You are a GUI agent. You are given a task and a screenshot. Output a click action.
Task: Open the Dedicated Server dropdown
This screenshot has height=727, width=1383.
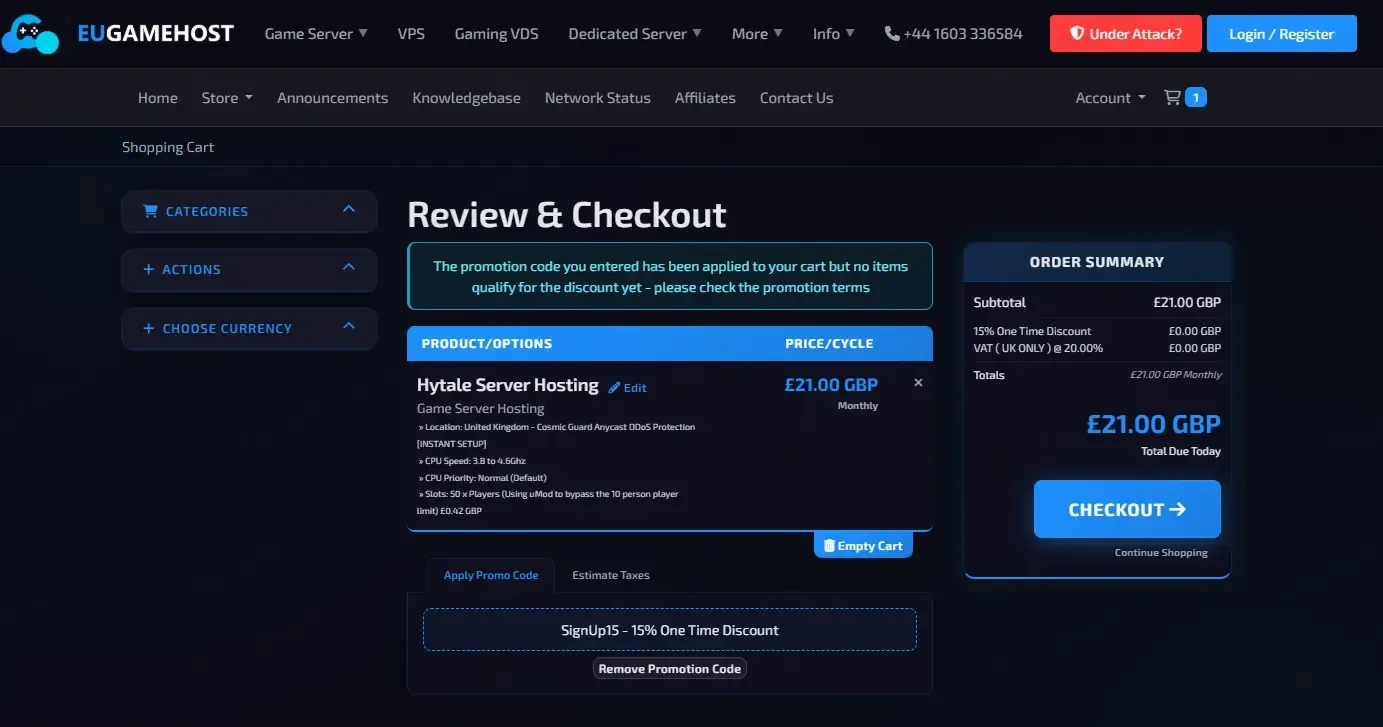tap(635, 33)
